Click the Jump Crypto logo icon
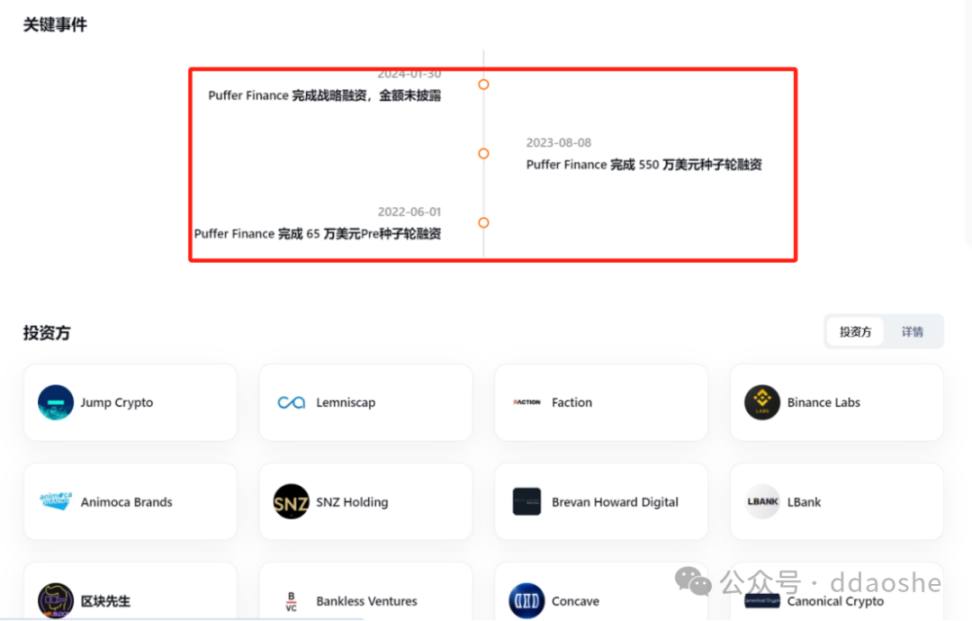 [56, 402]
